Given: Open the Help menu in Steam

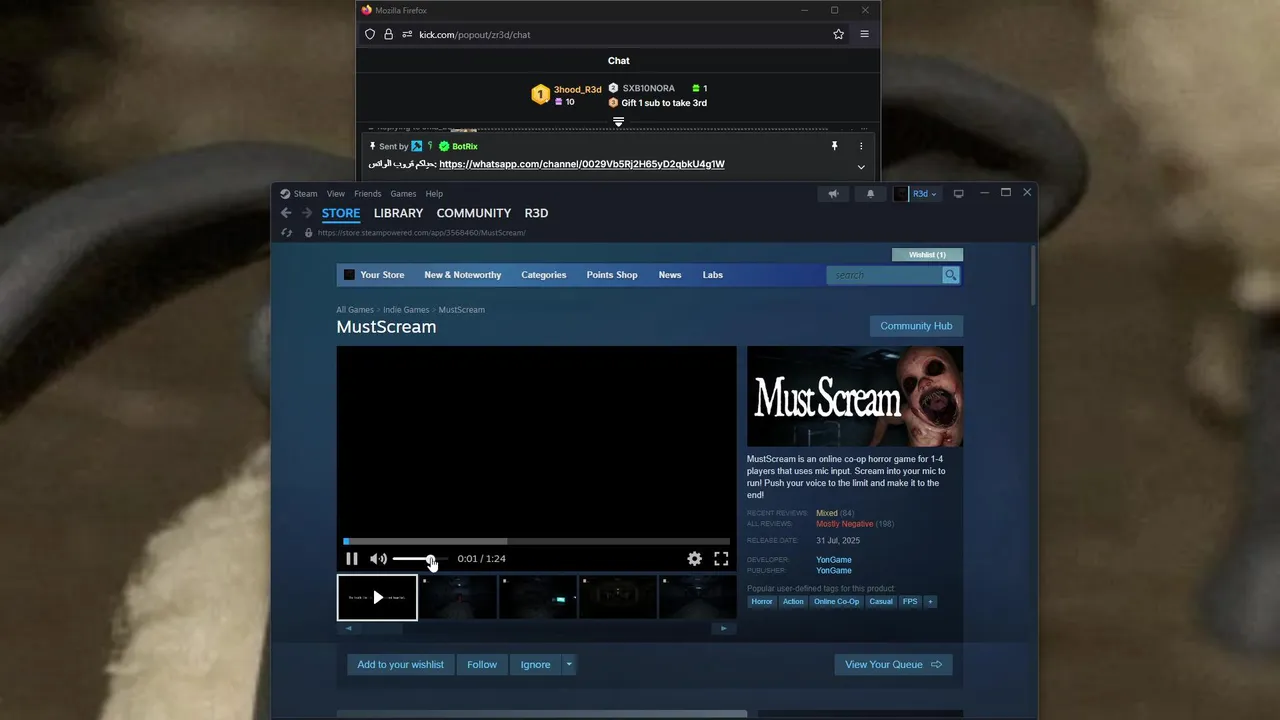Looking at the screenshot, I should [434, 194].
